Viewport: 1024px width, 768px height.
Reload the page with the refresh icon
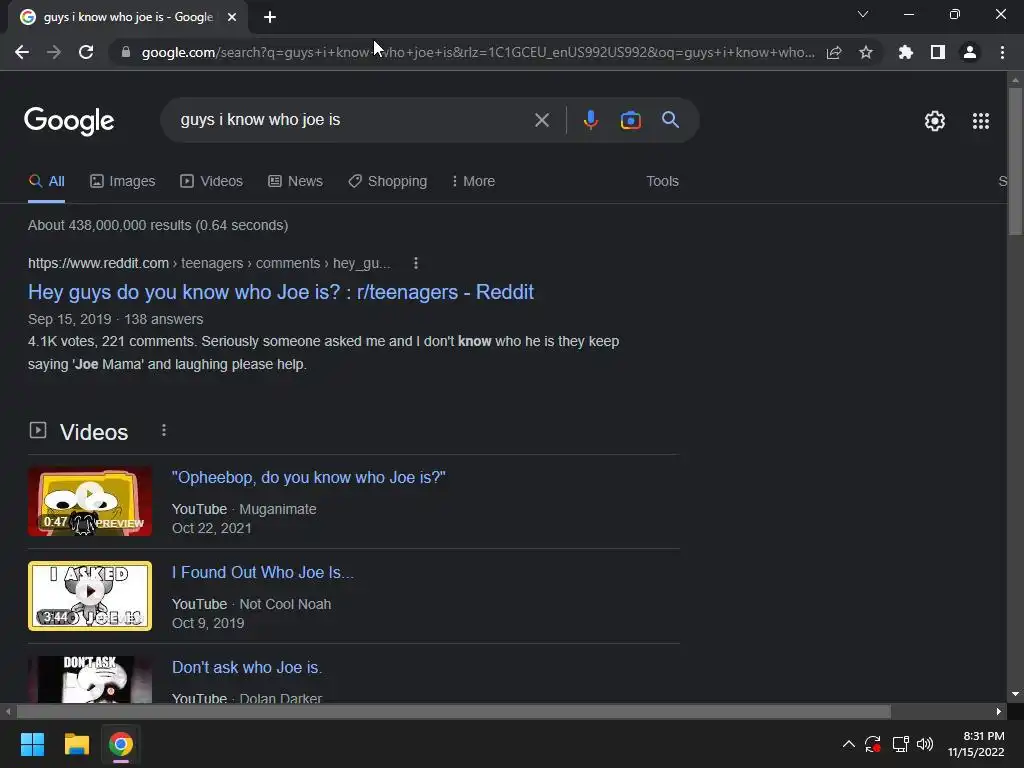coord(86,52)
